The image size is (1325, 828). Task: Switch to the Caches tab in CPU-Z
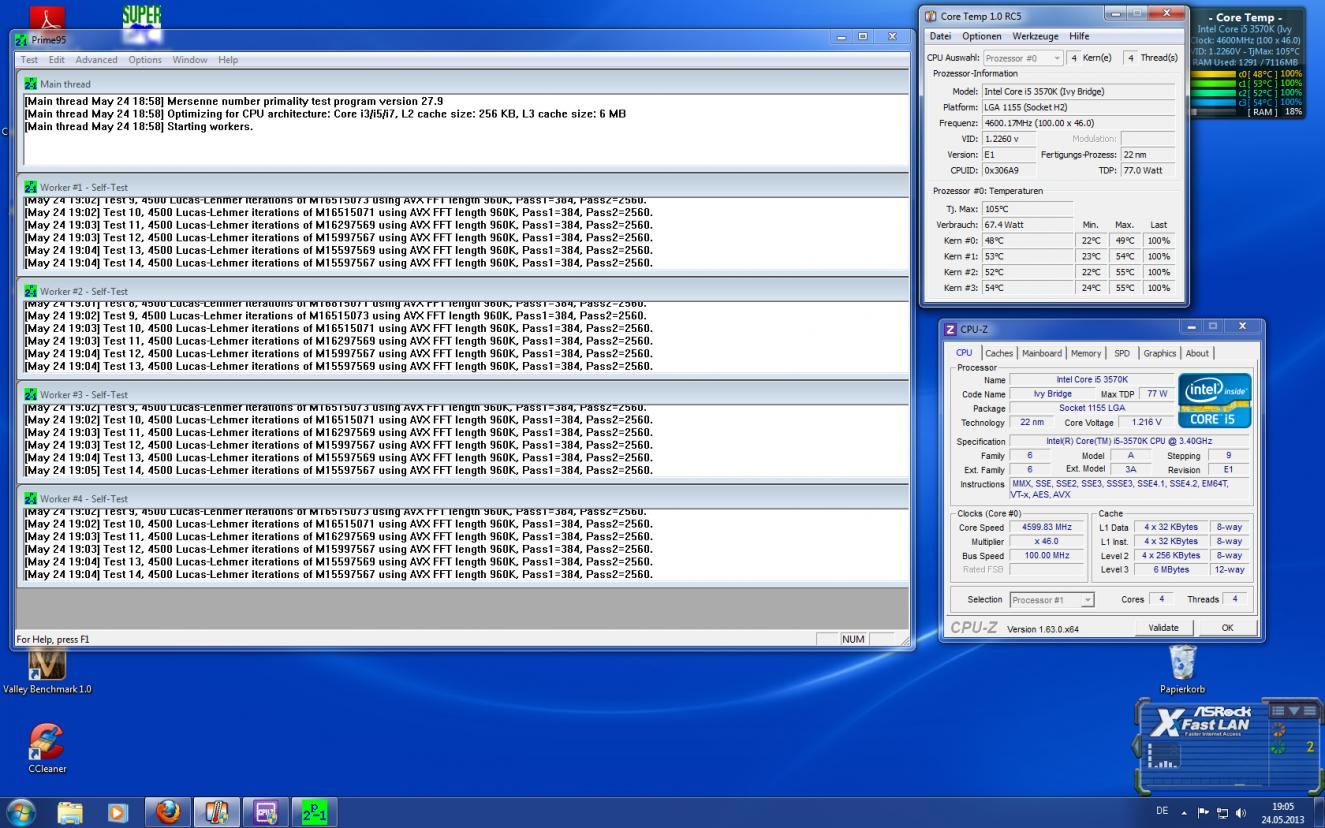coord(999,353)
